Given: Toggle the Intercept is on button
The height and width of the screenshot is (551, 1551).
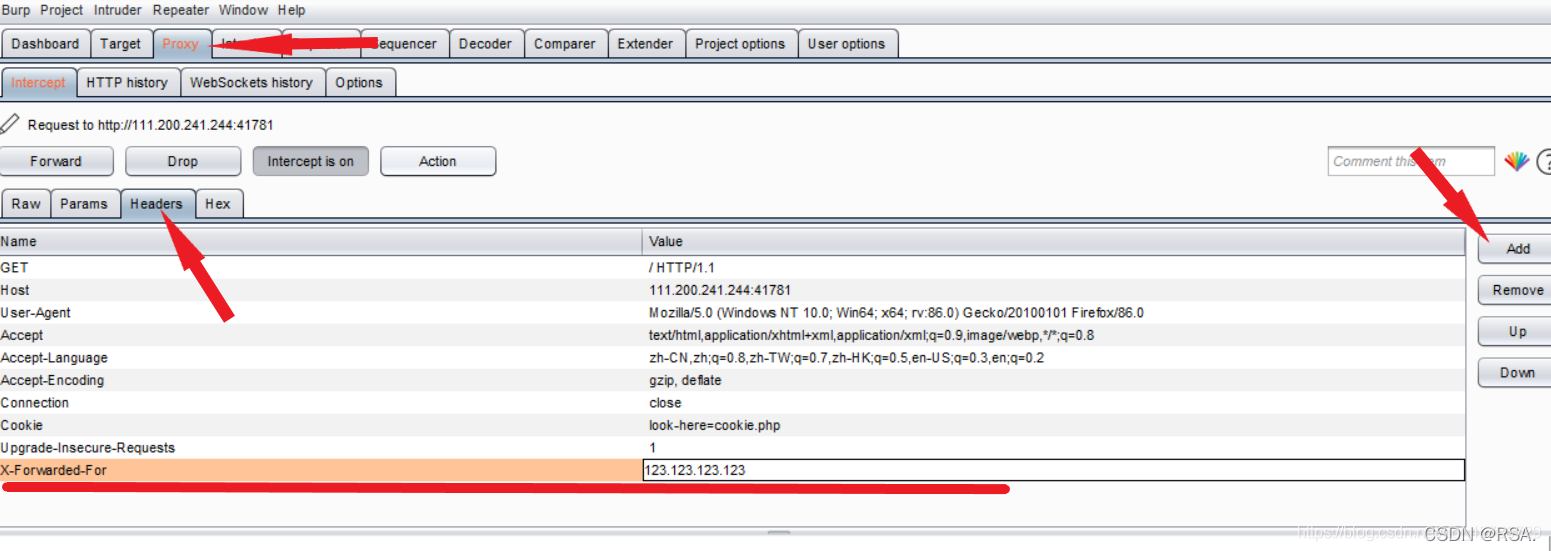Looking at the screenshot, I should tap(310, 161).
